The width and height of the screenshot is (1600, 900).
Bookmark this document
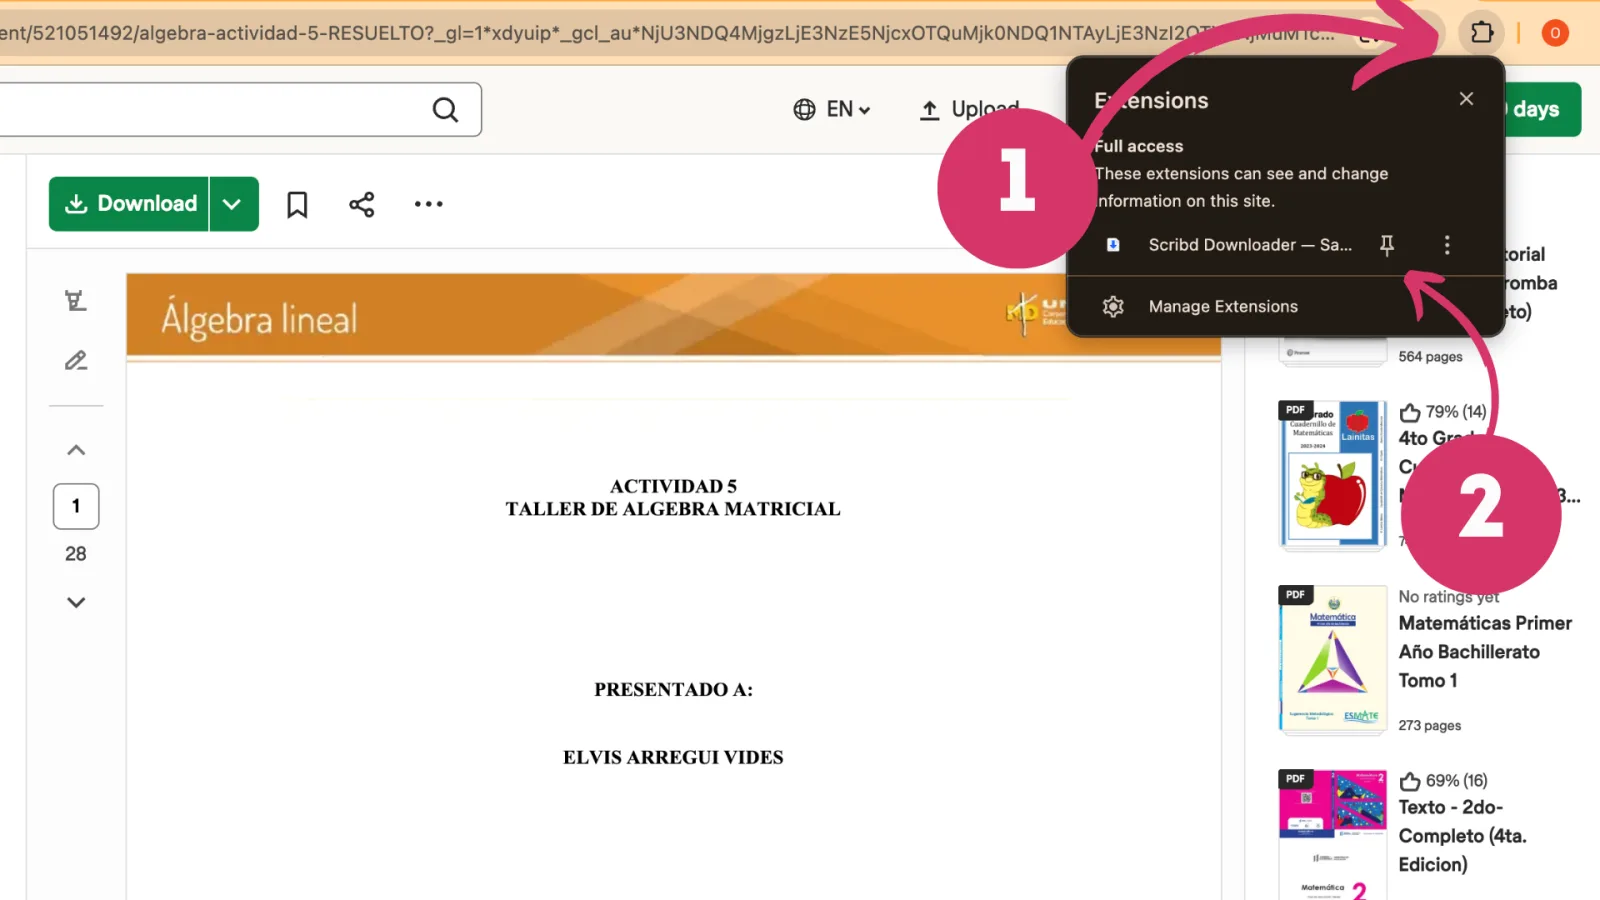(x=297, y=204)
